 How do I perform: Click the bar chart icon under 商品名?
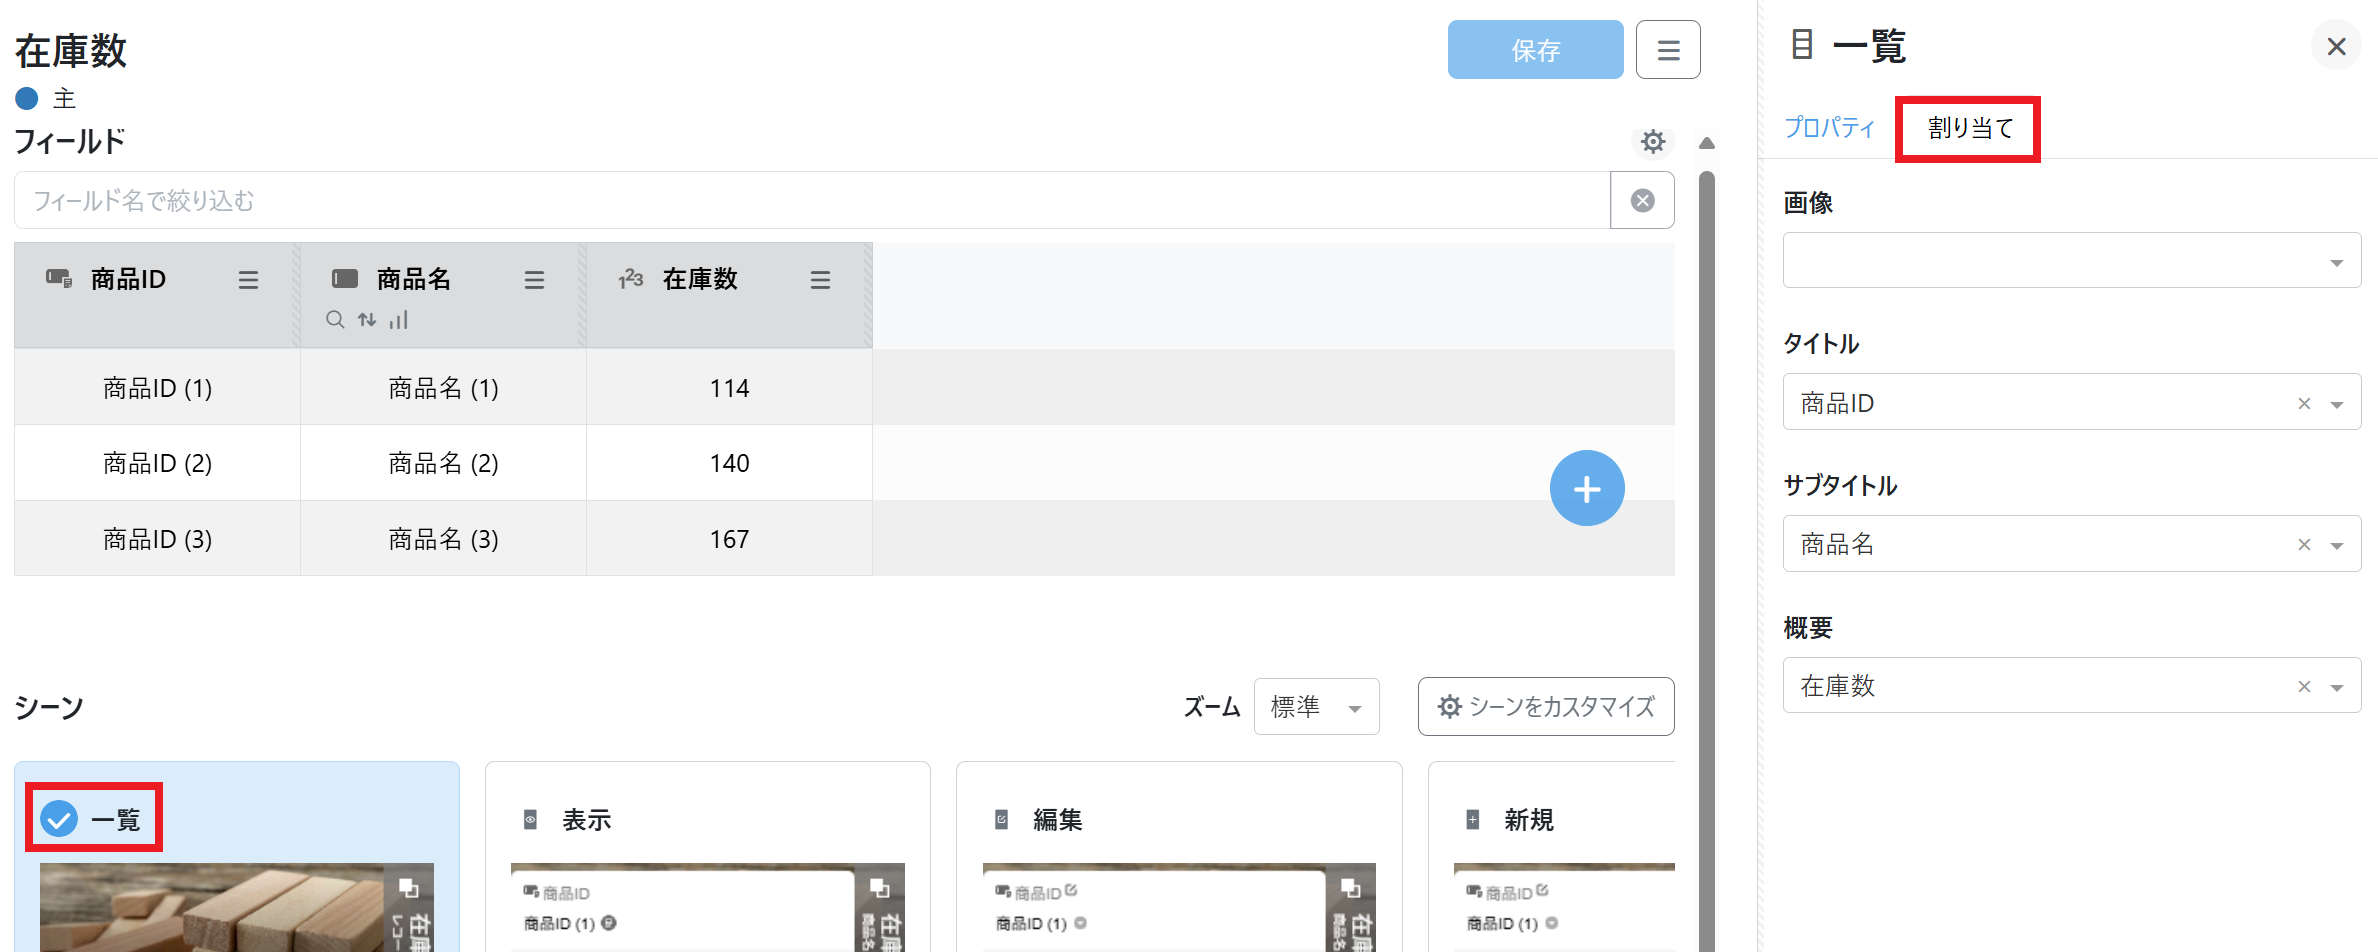coord(399,320)
